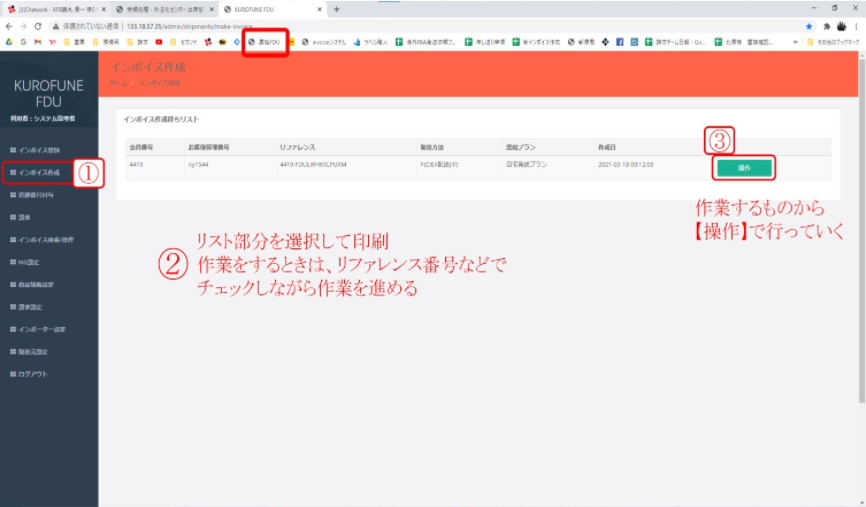Viewport: 866px width, 507px height.
Task: Expand the hidden bookmarks chevron
Action: point(795,42)
